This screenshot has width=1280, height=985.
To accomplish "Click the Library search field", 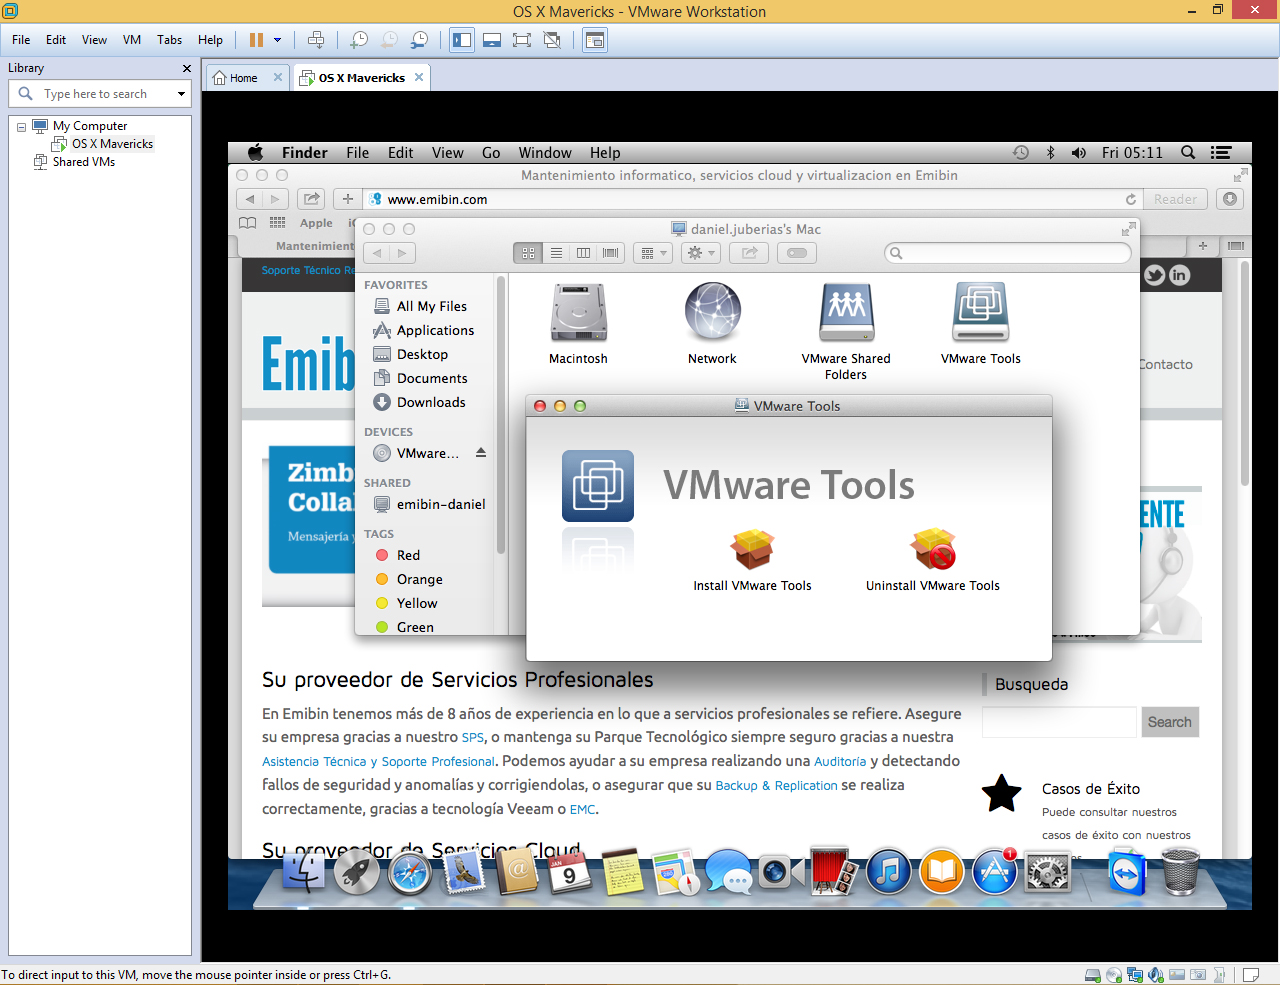I will click(x=105, y=94).
